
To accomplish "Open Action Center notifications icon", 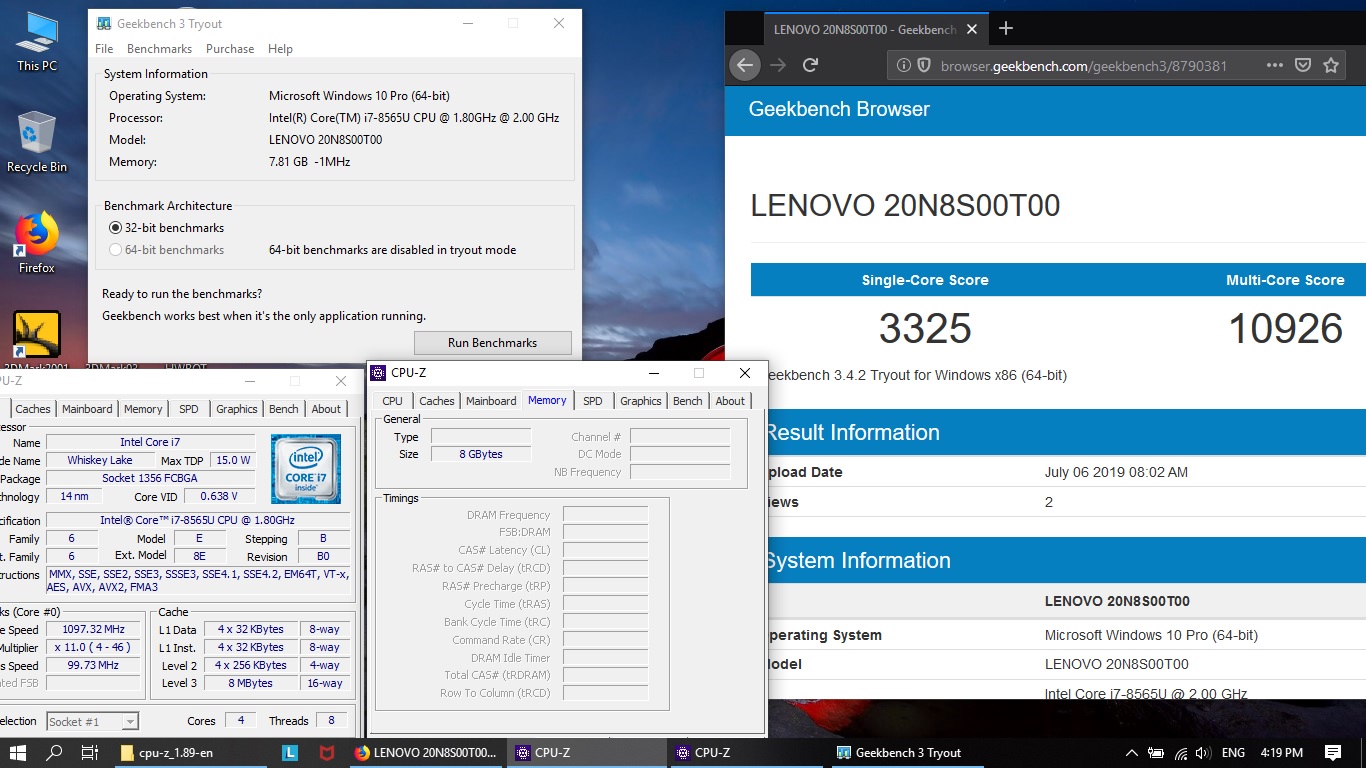I will tap(1333, 753).
